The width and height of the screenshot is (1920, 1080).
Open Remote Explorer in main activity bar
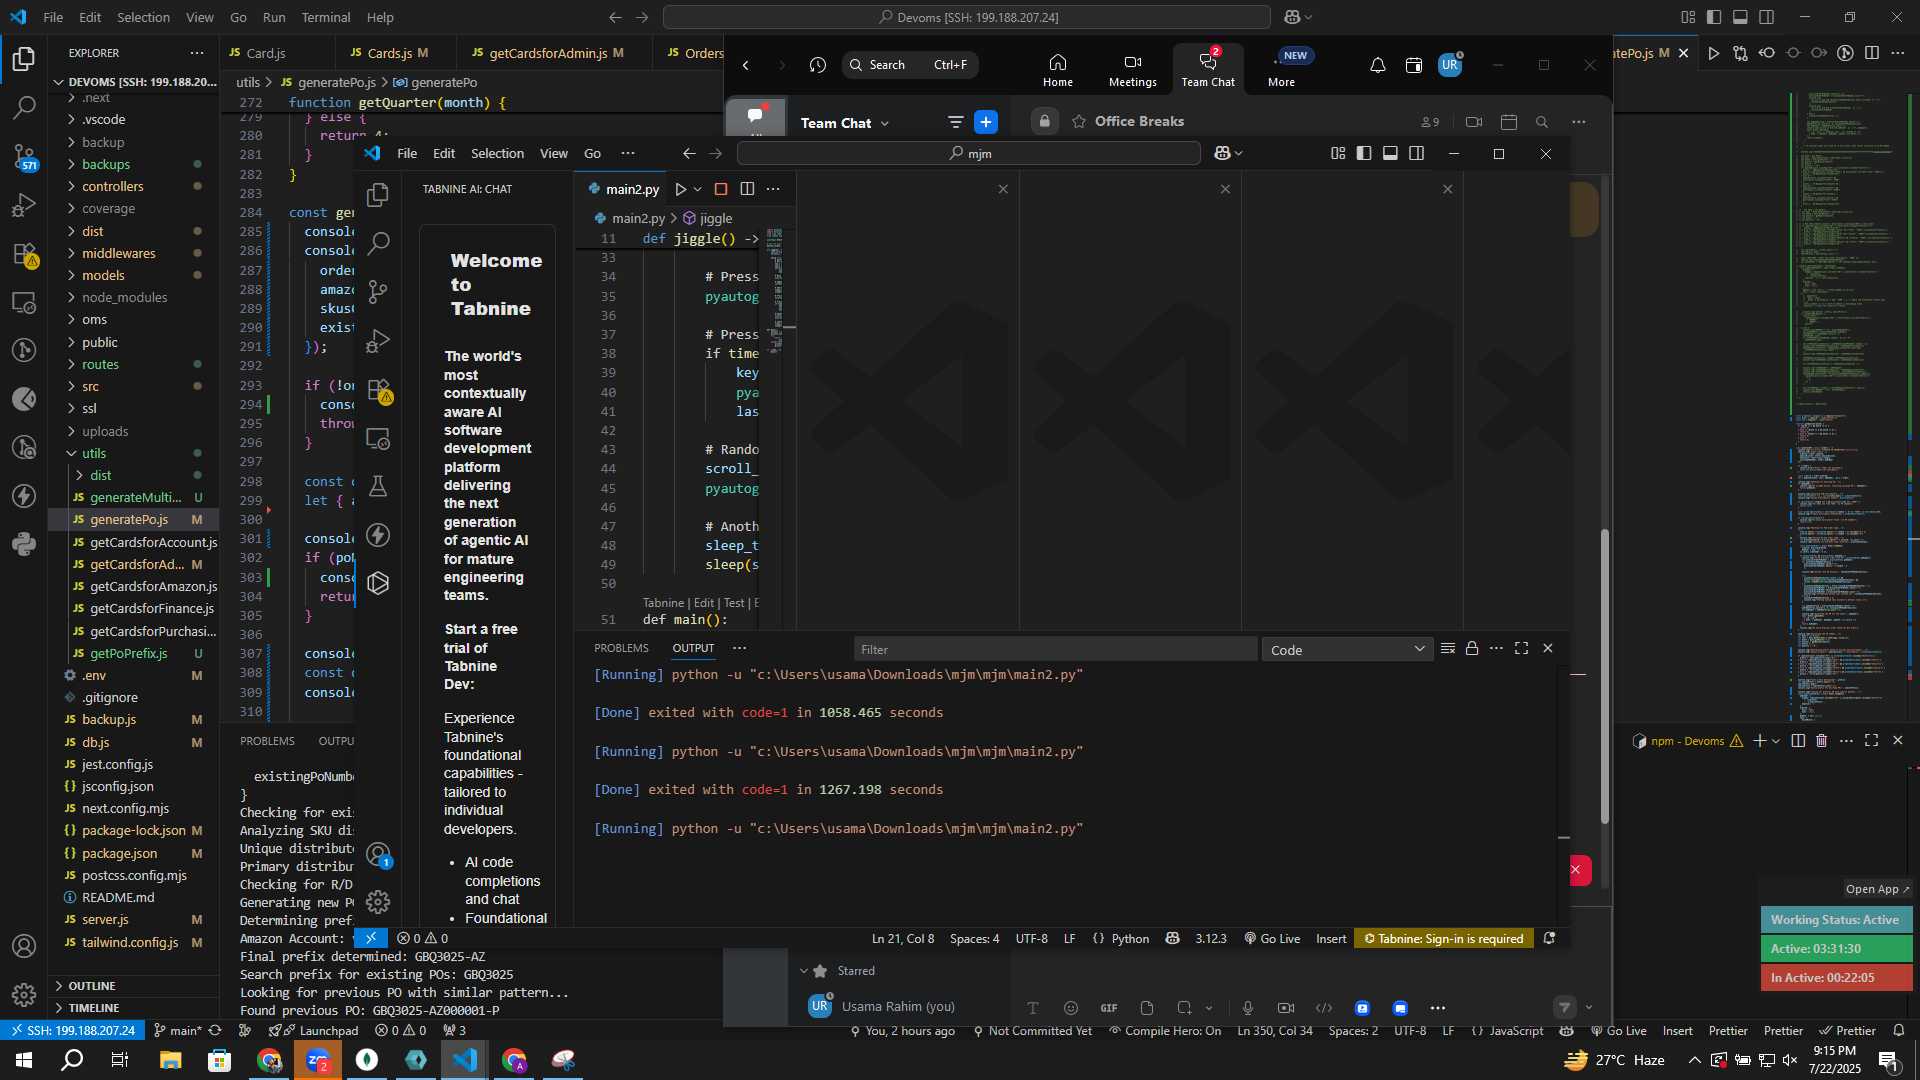click(x=24, y=302)
